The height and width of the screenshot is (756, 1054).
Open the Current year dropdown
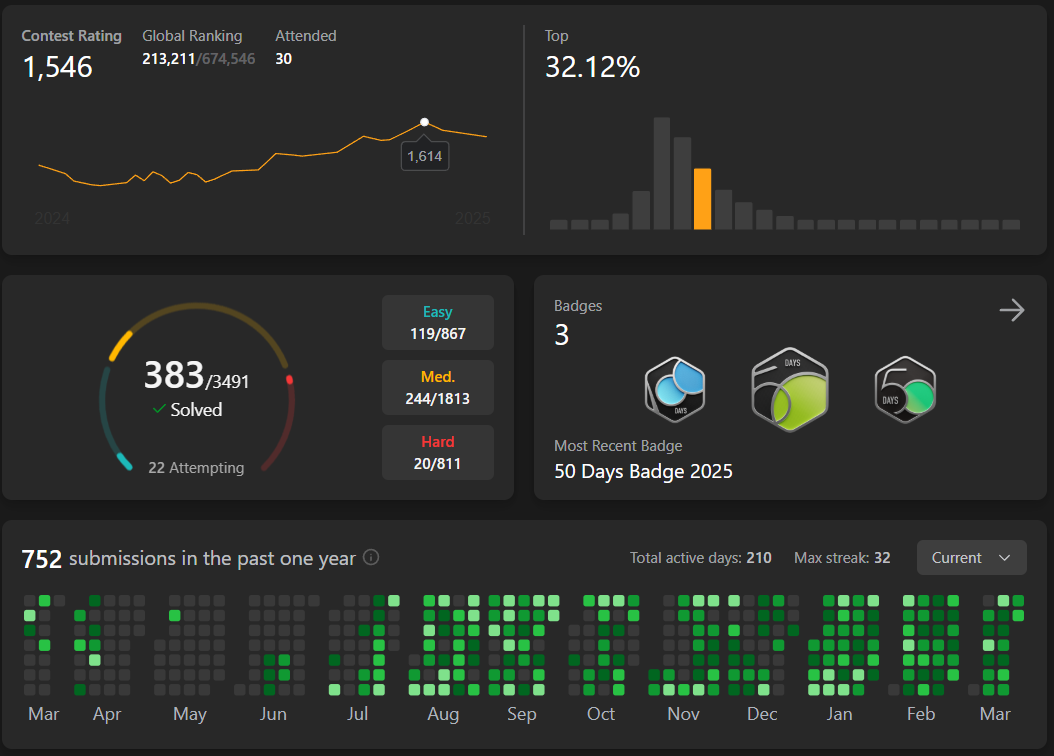tap(971, 558)
